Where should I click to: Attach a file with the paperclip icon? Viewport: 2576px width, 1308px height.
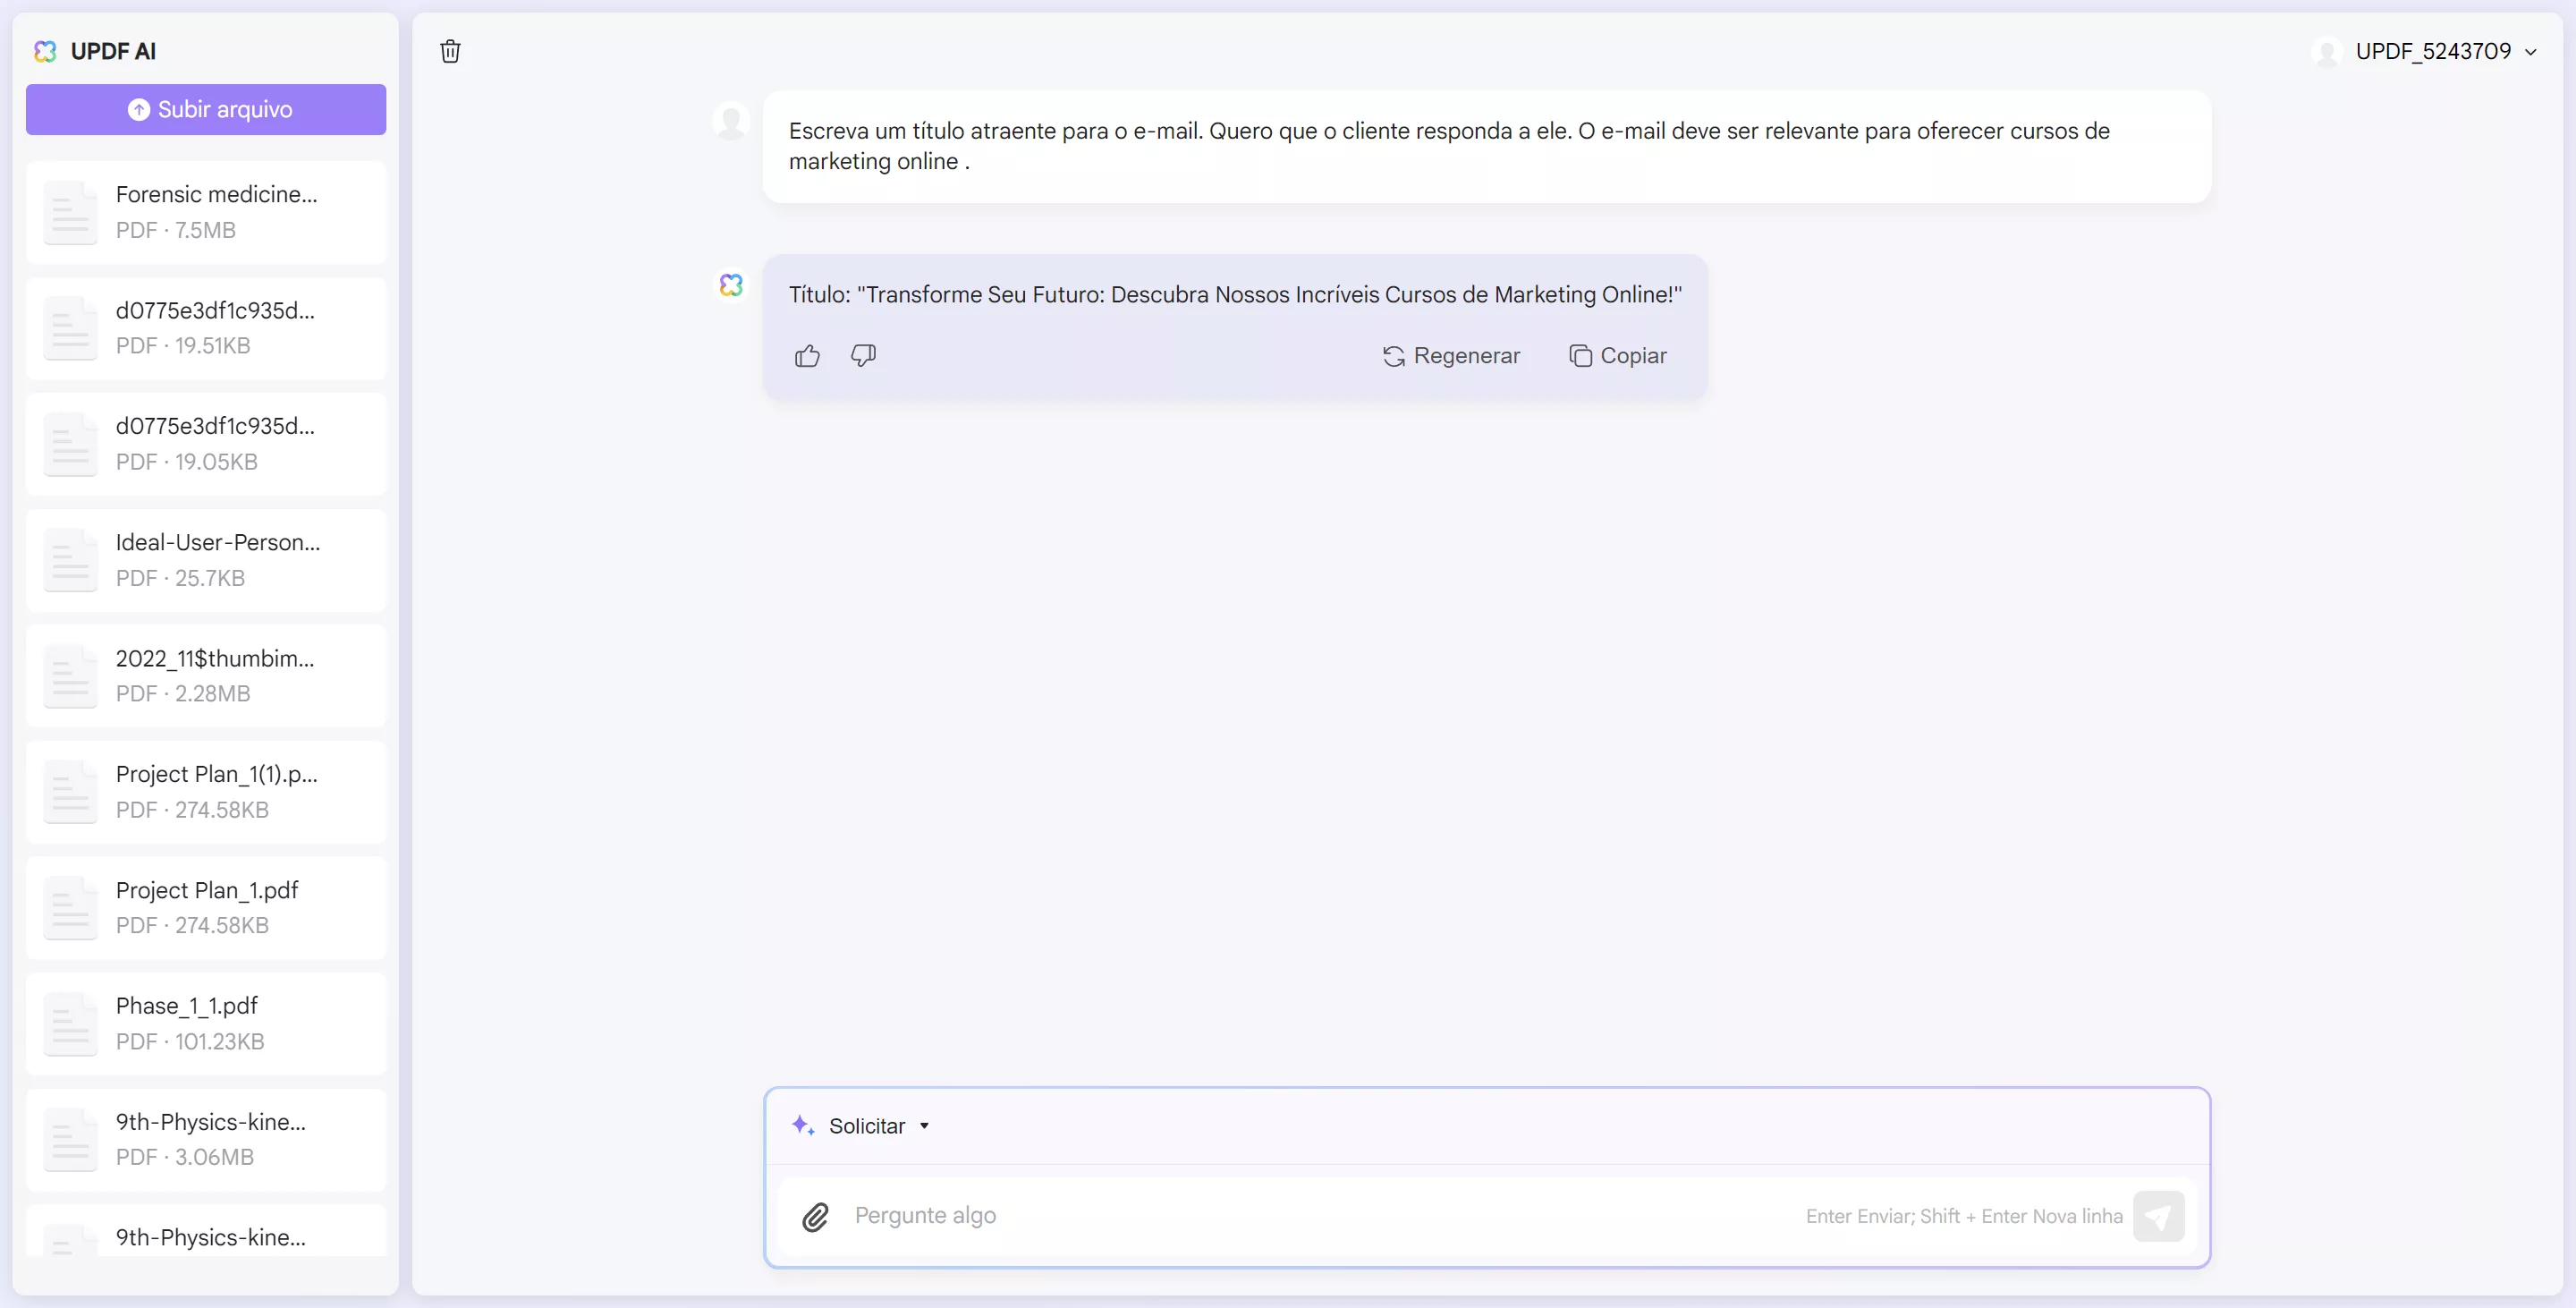[815, 1216]
